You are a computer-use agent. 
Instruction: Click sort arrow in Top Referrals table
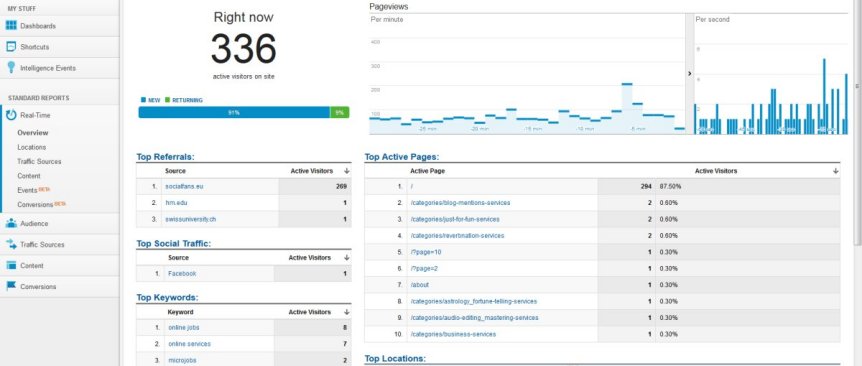coord(346,171)
